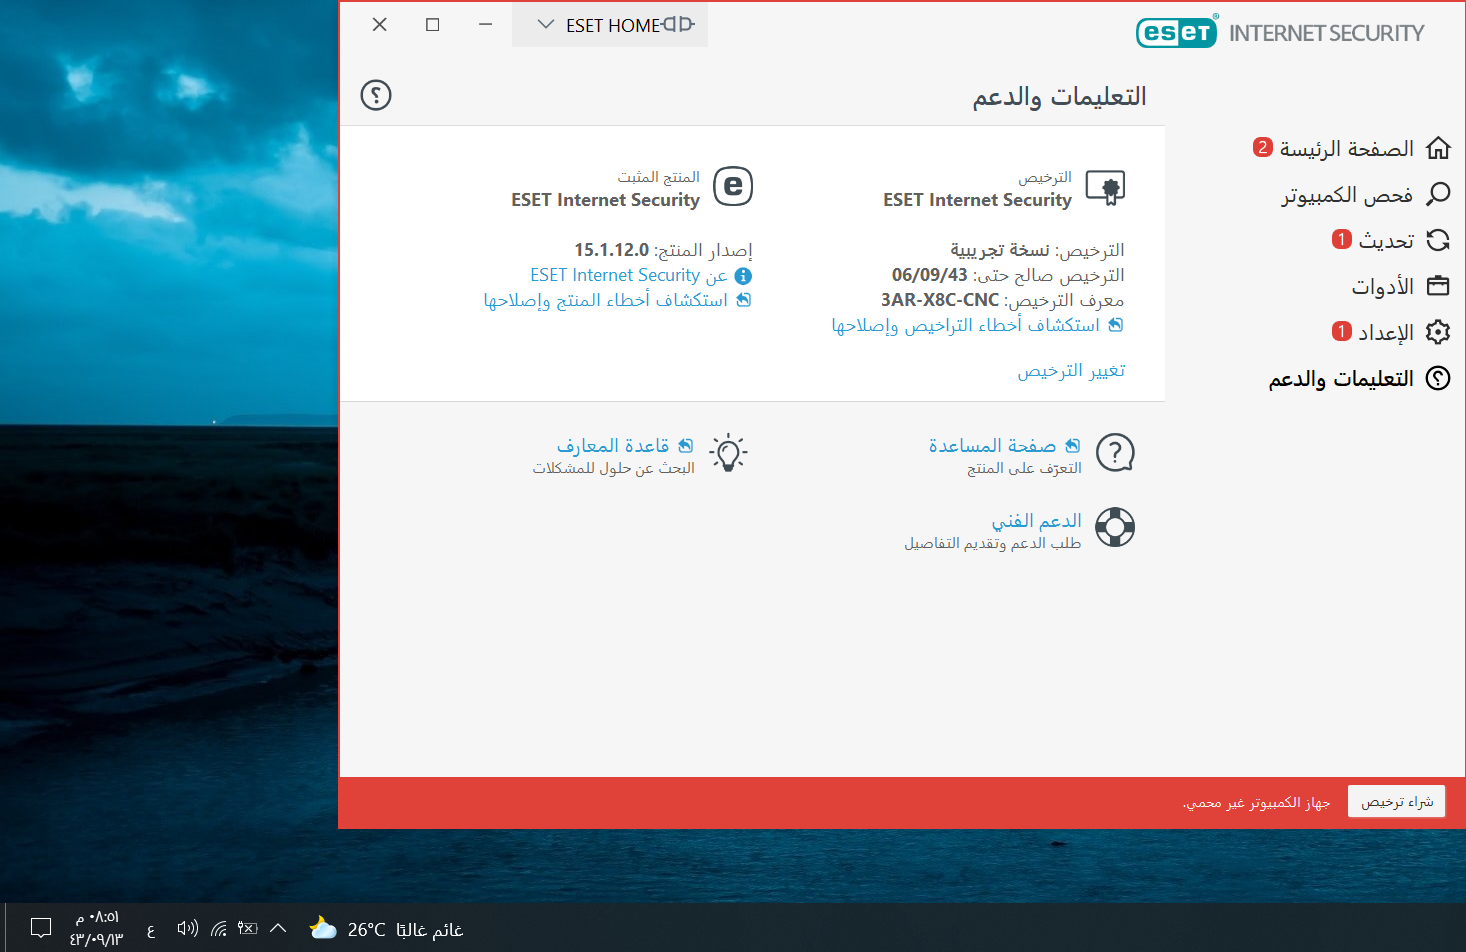Screen dimensions: 1466x952
Task: Select فحص الكمبيوتر in the sidebar
Action: point(1347,195)
